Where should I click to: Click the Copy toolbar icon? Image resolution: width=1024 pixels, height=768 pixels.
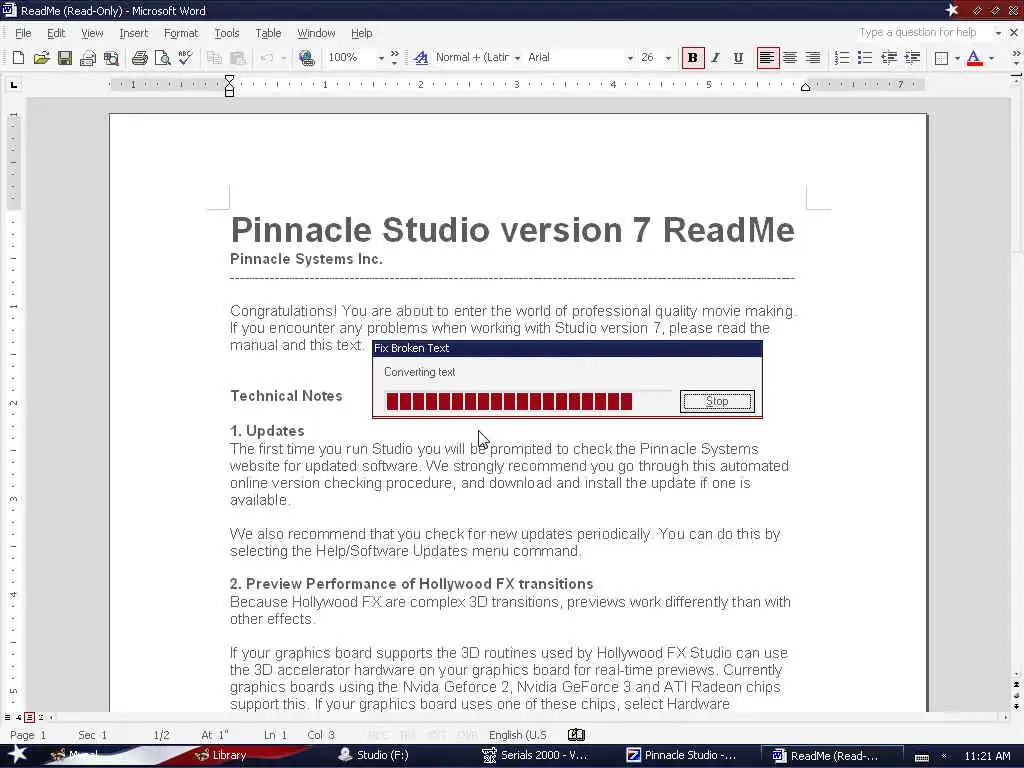[214, 58]
